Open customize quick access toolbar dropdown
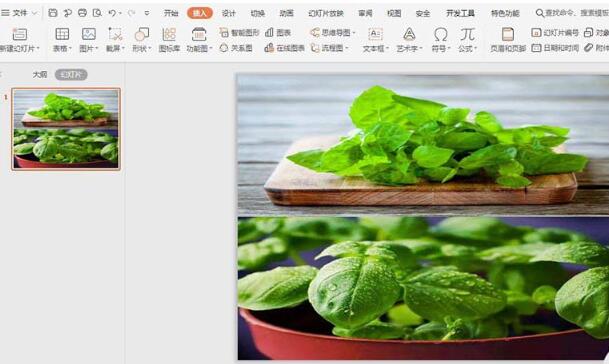This screenshot has width=609, height=364. 146,13
